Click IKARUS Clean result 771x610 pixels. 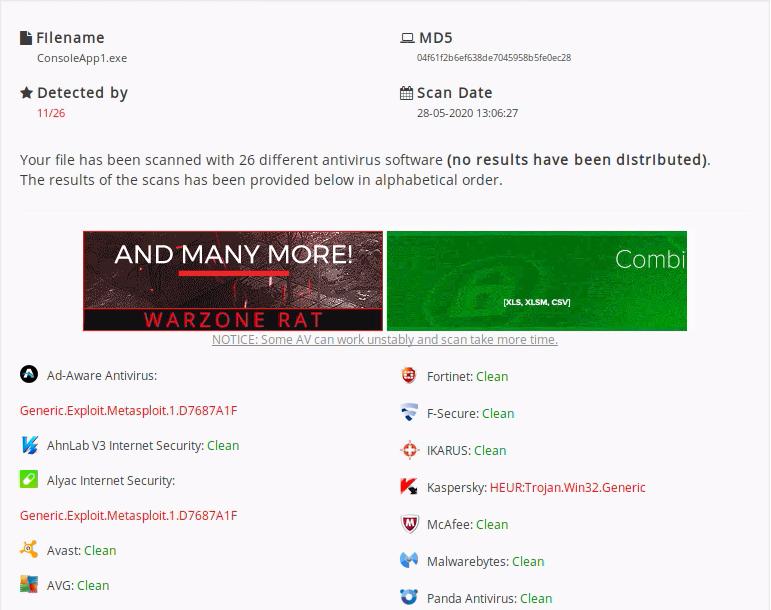click(490, 450)
